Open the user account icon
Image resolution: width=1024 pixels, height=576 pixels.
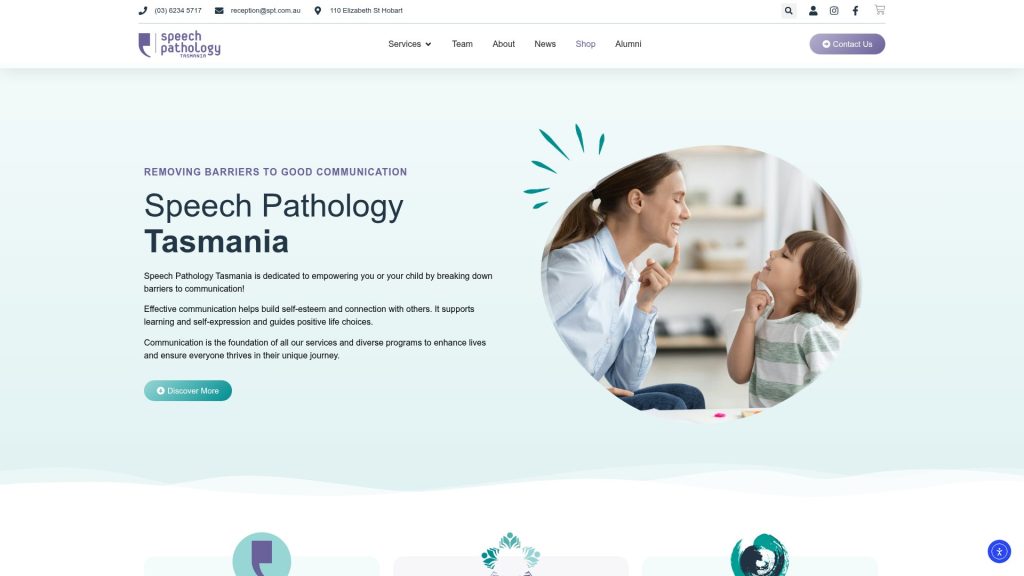pos(813,10)
